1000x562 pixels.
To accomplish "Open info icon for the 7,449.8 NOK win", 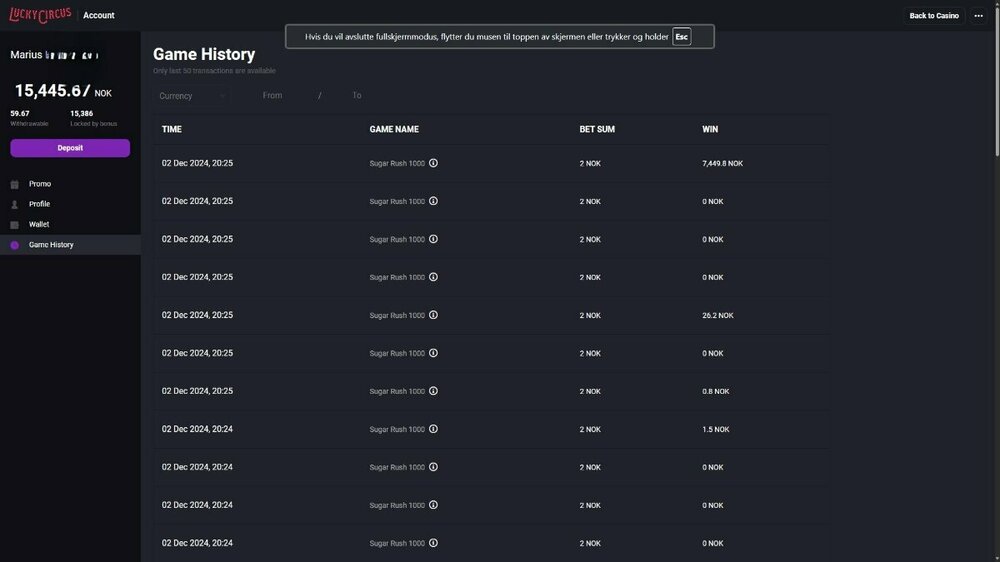I will pos(433,163).
